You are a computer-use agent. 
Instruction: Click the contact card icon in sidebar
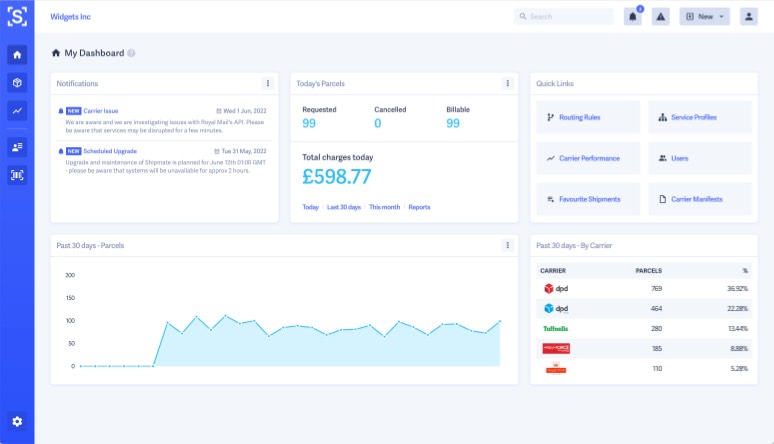pos(17,147)
